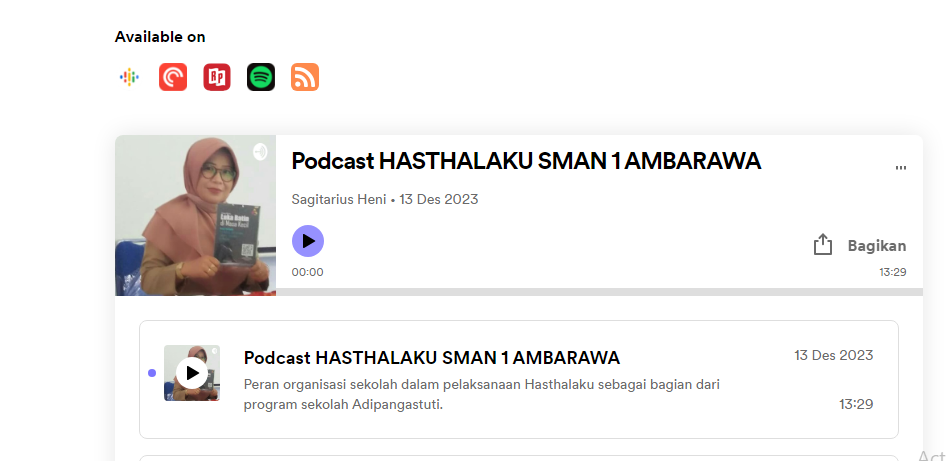947x461 pixels.
Task: Click the small logo on the cover art
Action: (260, 151)
